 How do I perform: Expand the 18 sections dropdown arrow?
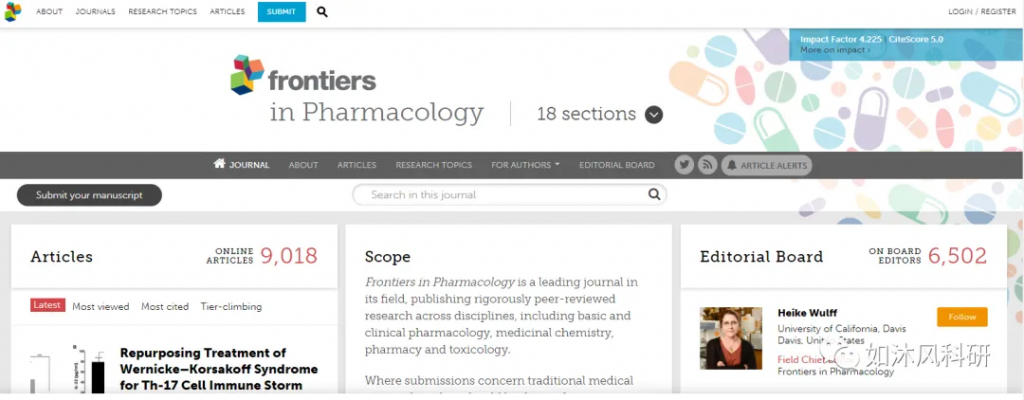click(x=654, y=114)
